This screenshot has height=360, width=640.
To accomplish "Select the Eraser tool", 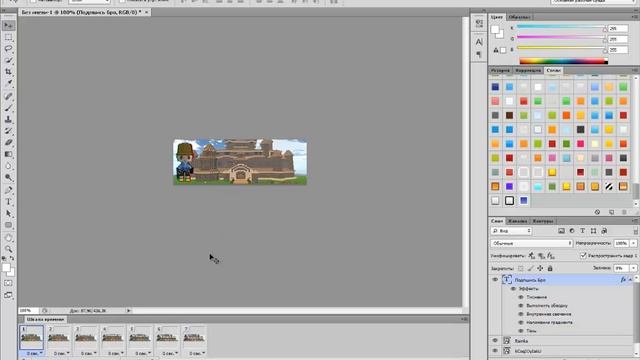I will click(8, 142).
